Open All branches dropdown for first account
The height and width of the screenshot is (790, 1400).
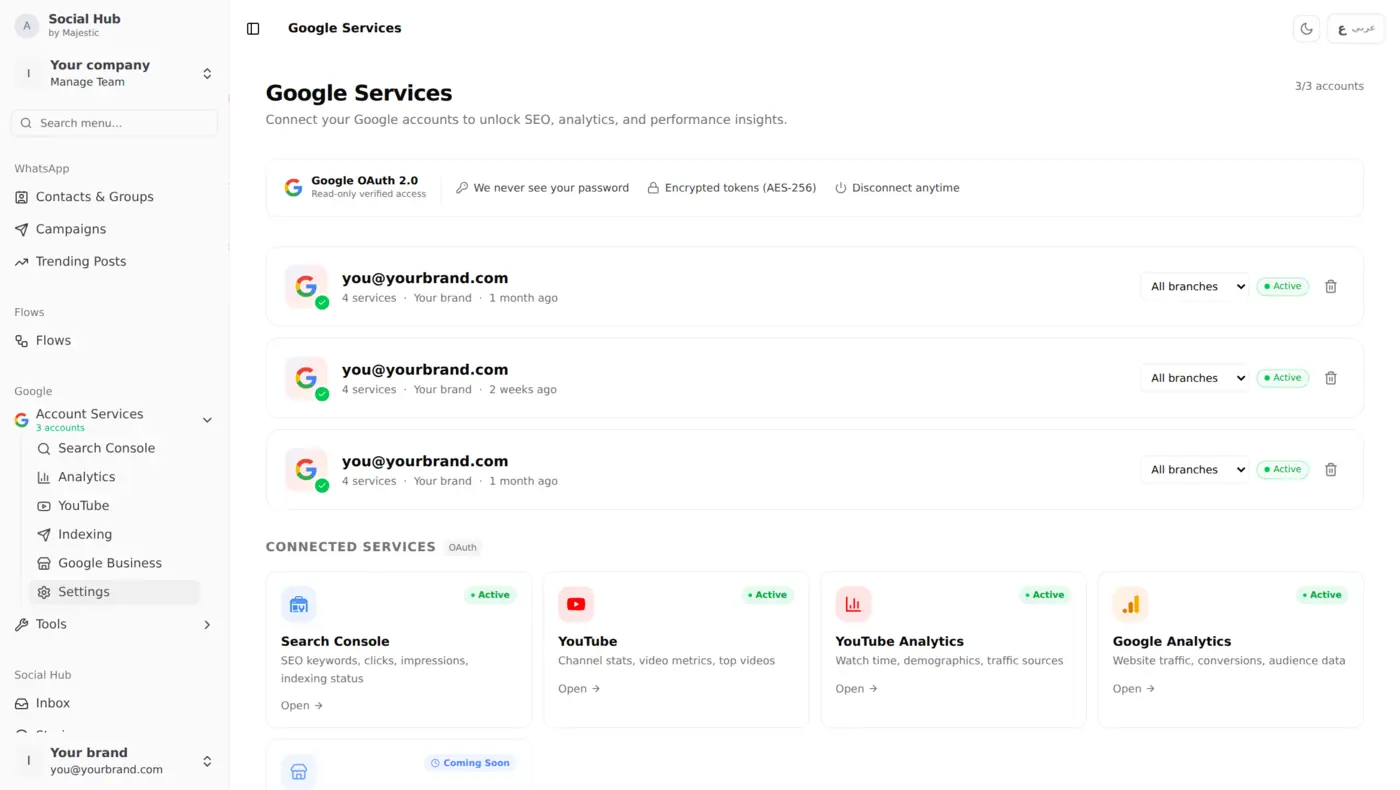(1195, 287)
